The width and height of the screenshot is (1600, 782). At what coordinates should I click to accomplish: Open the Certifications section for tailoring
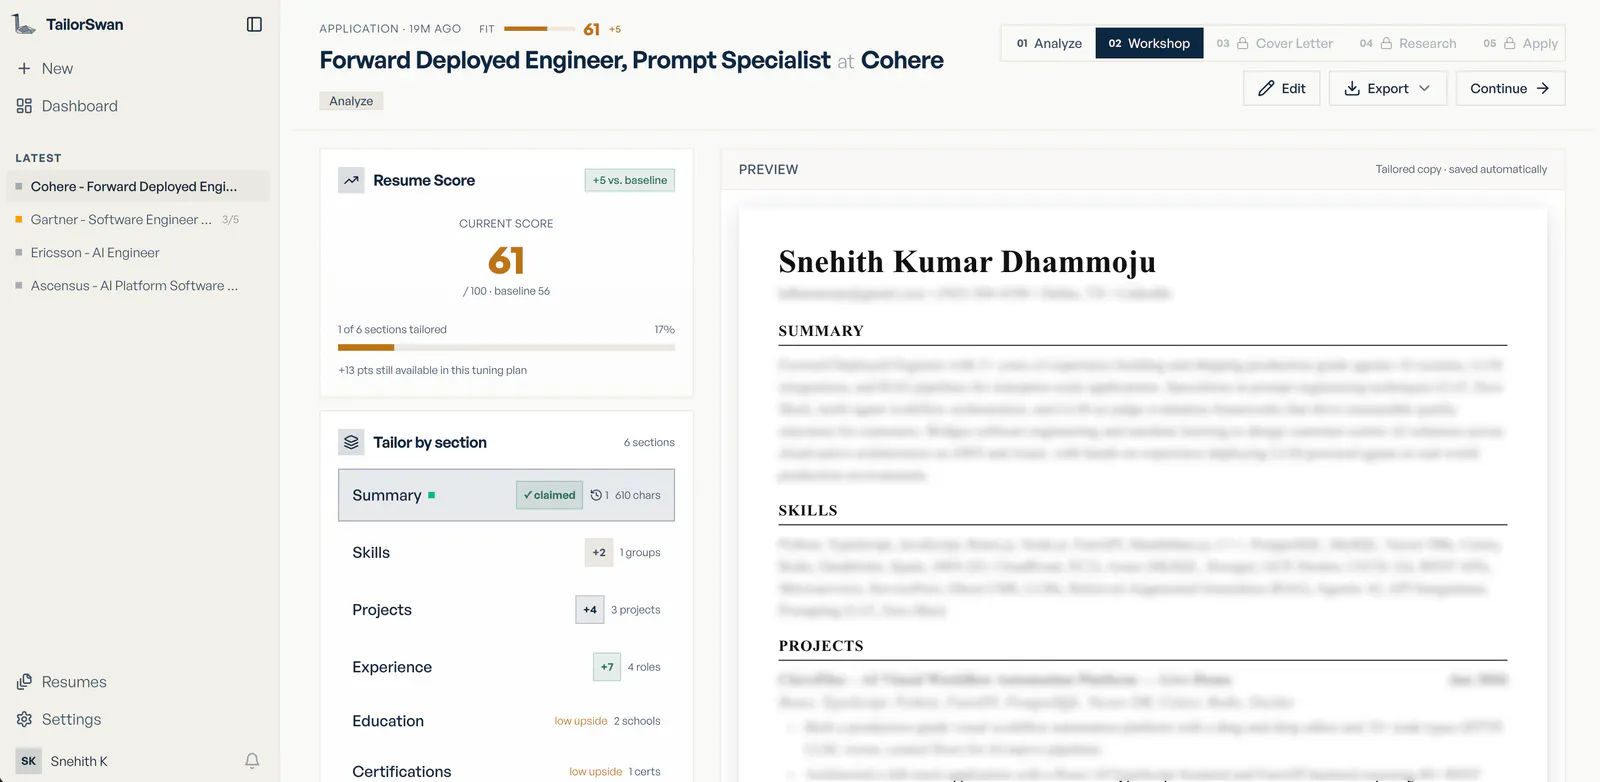click(506, 771)
